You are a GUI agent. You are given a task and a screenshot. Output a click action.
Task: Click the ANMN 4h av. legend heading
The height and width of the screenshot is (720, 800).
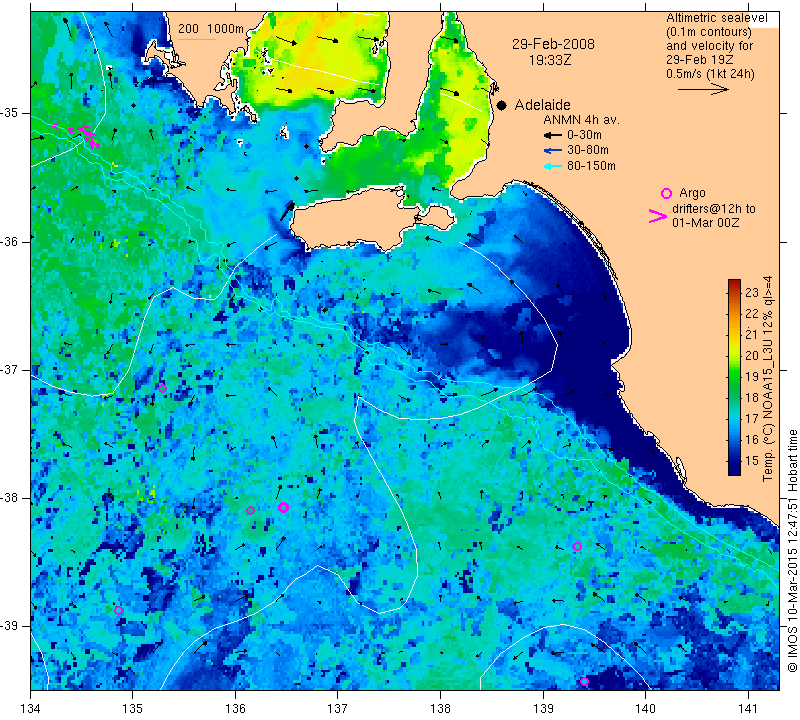click(581, 120)
